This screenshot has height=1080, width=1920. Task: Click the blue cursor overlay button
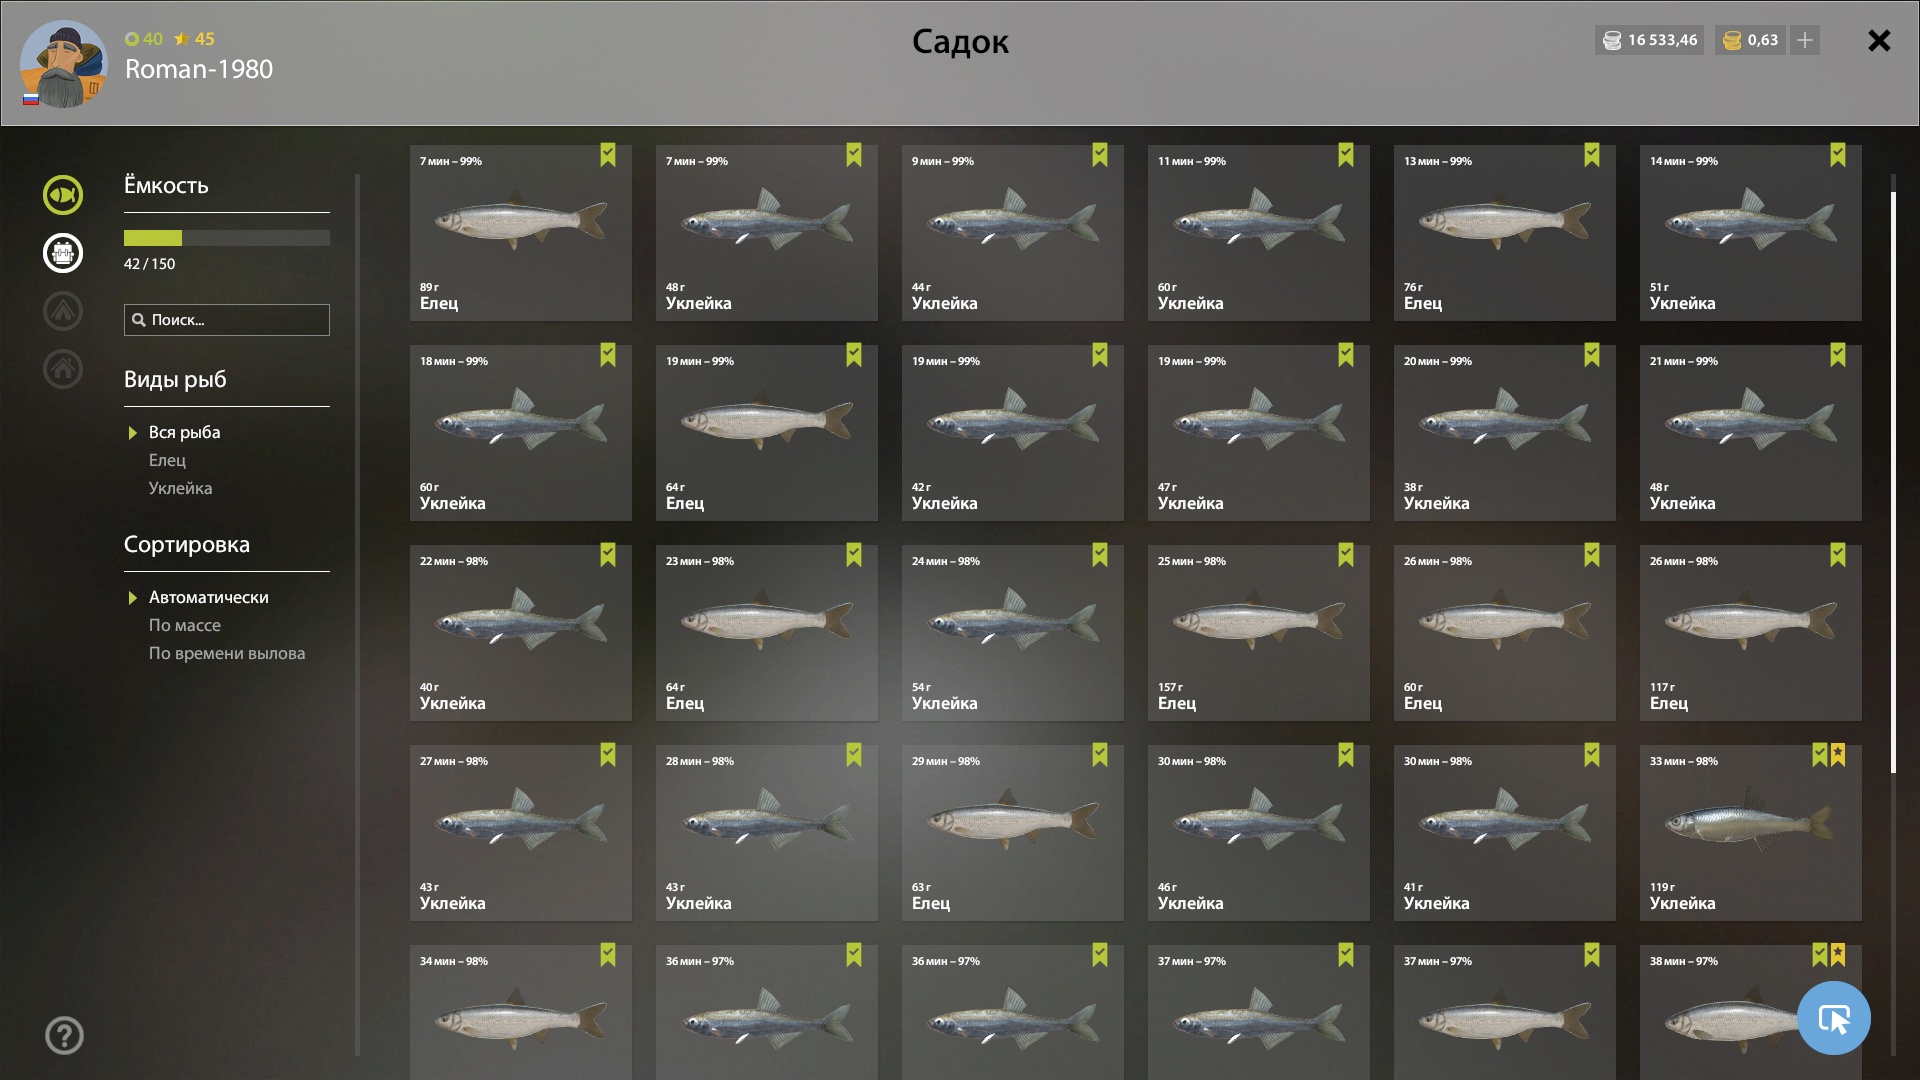1833,1018
